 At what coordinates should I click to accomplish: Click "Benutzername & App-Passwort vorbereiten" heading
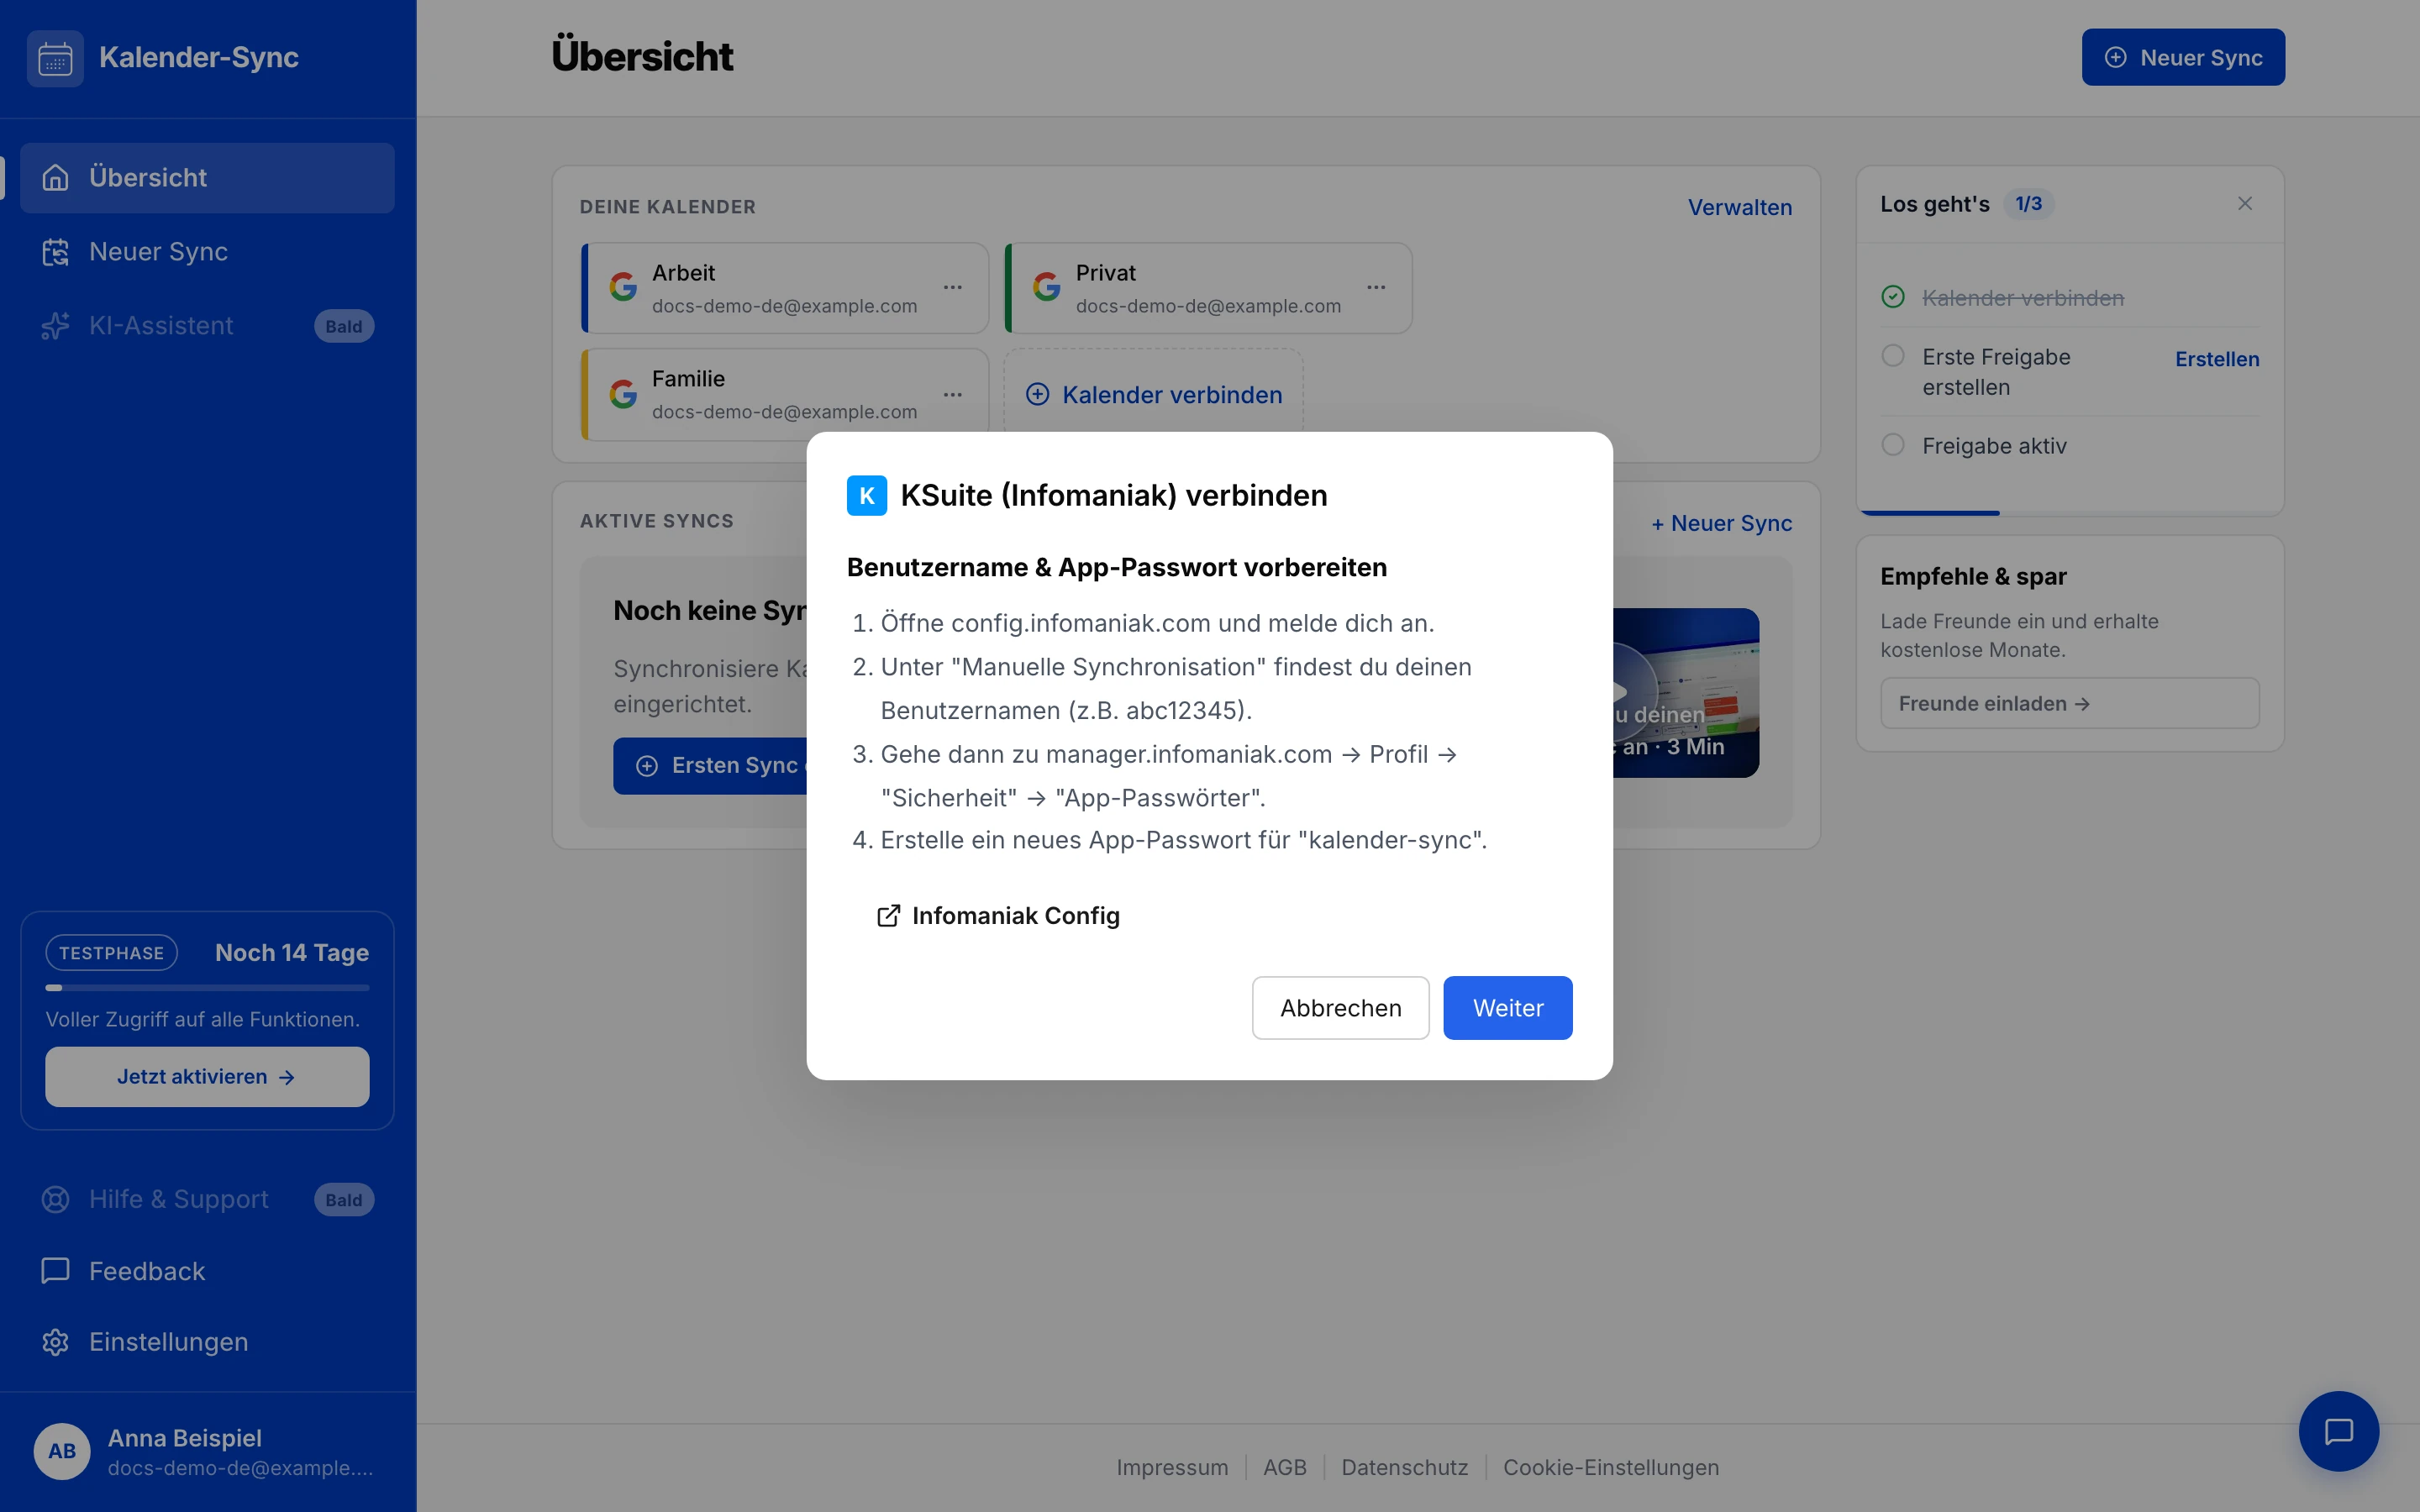point(1117,567)
